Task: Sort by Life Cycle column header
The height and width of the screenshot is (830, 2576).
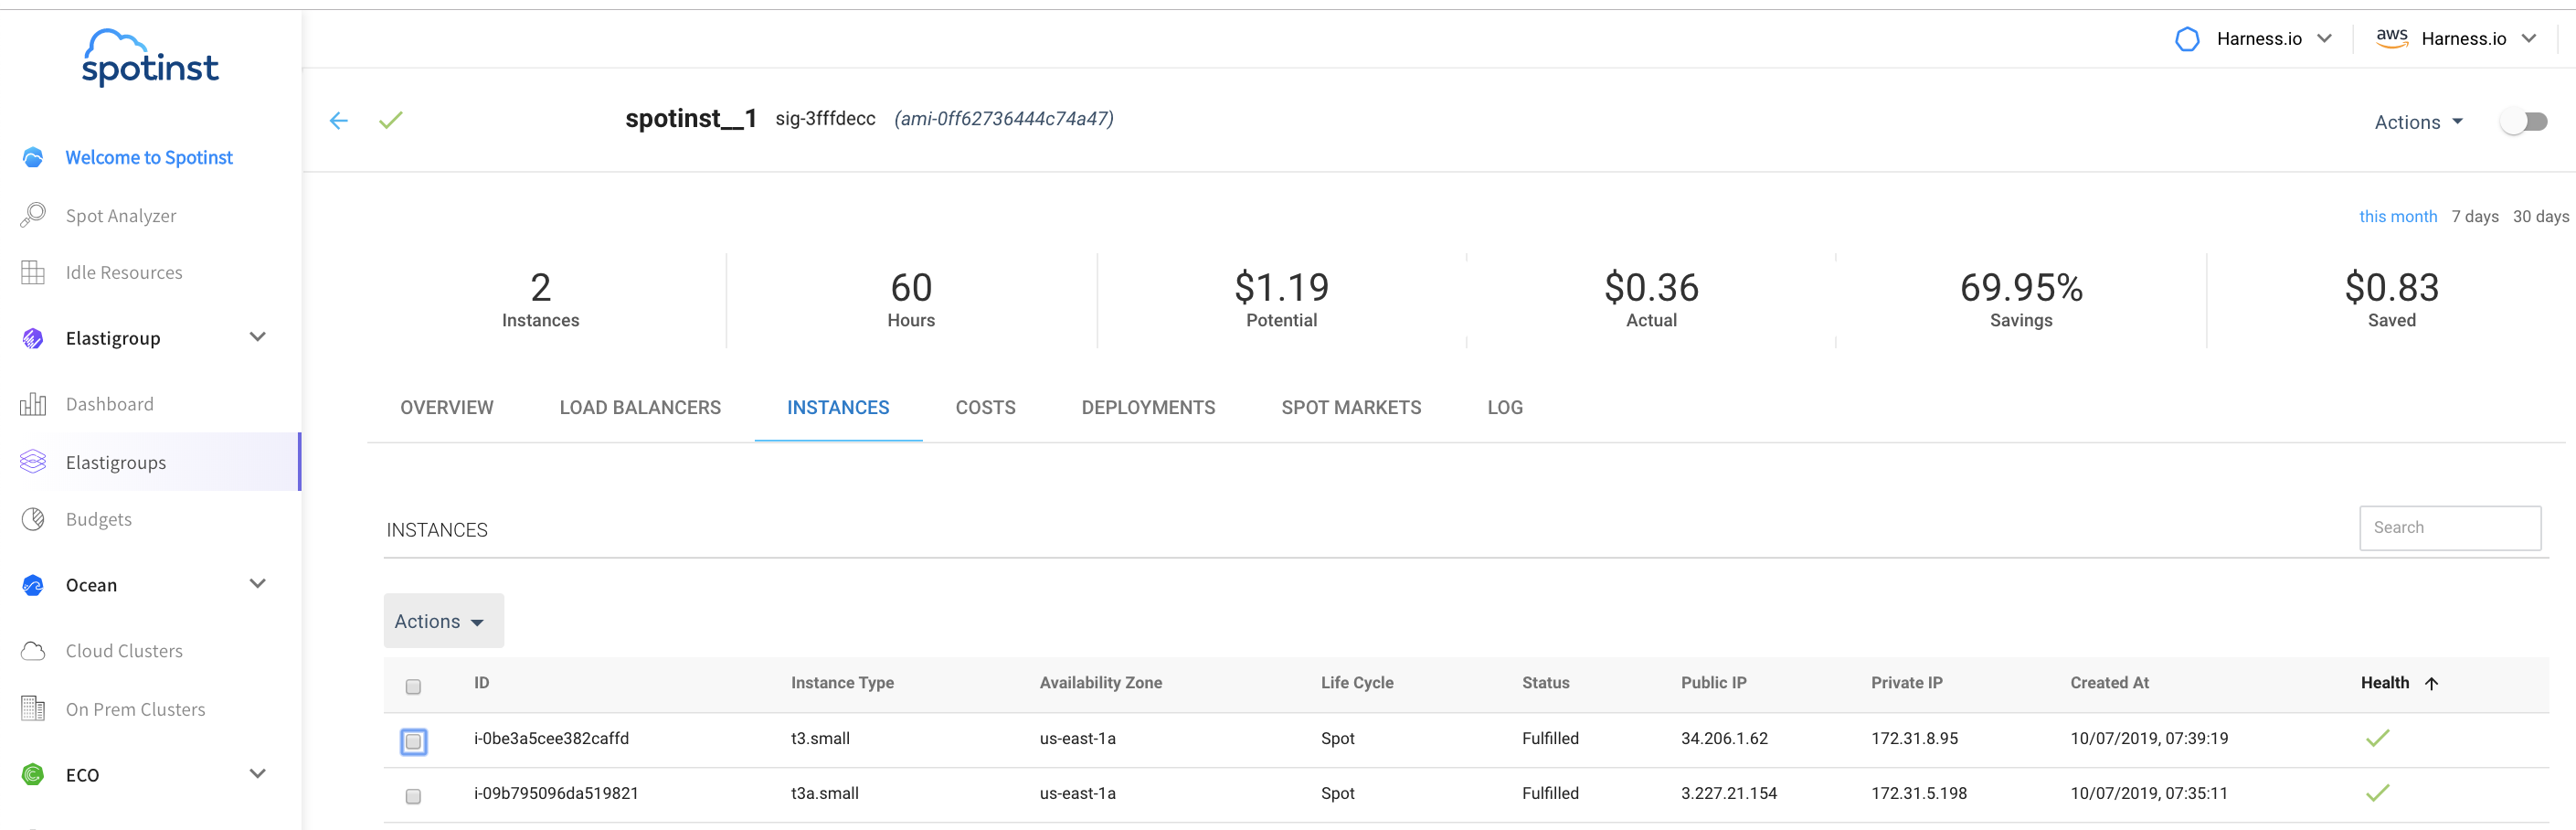Action: point(1357,683)
